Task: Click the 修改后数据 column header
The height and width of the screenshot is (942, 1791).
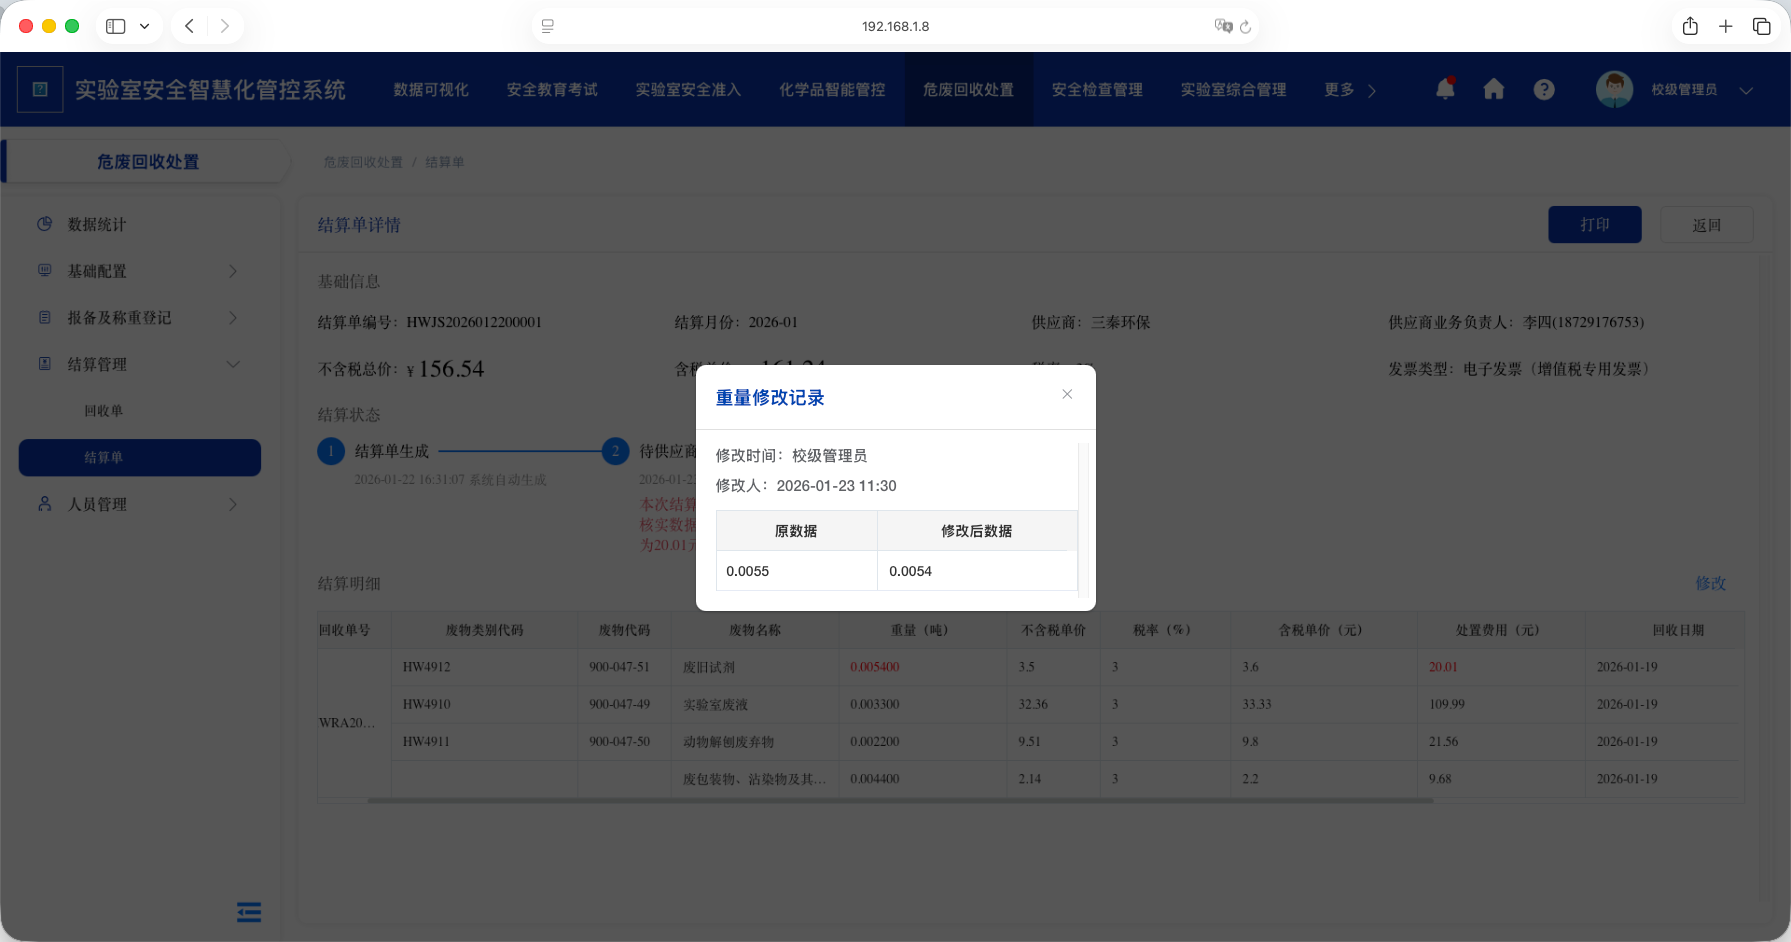Action: [977, 531]
